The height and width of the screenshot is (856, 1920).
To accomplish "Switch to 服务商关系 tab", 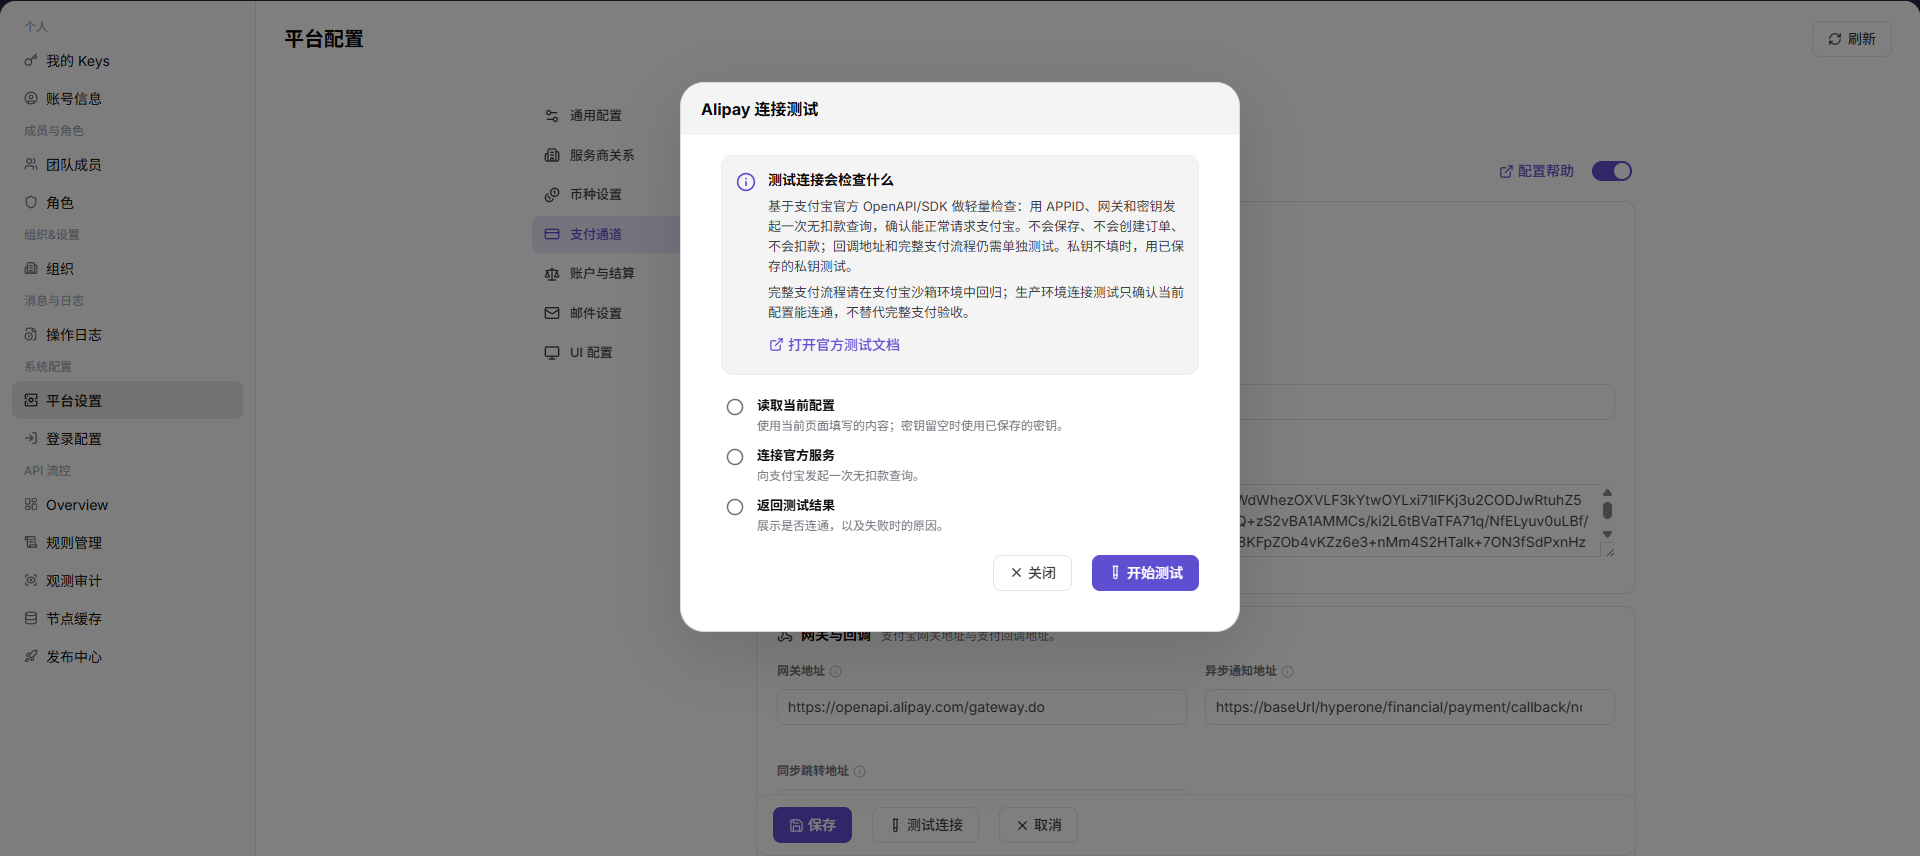I will click(x=606, y=155).
